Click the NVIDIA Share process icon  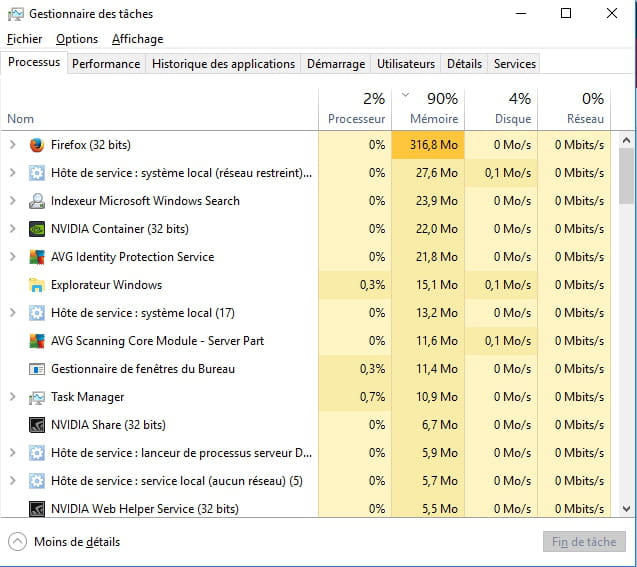pos(37,425)
